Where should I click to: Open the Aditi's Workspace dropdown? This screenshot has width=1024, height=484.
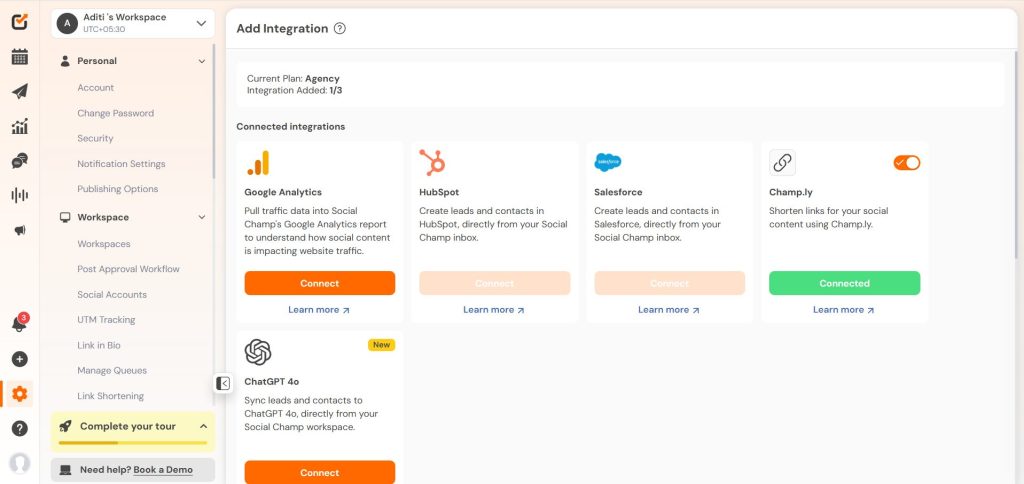(133, 24)
